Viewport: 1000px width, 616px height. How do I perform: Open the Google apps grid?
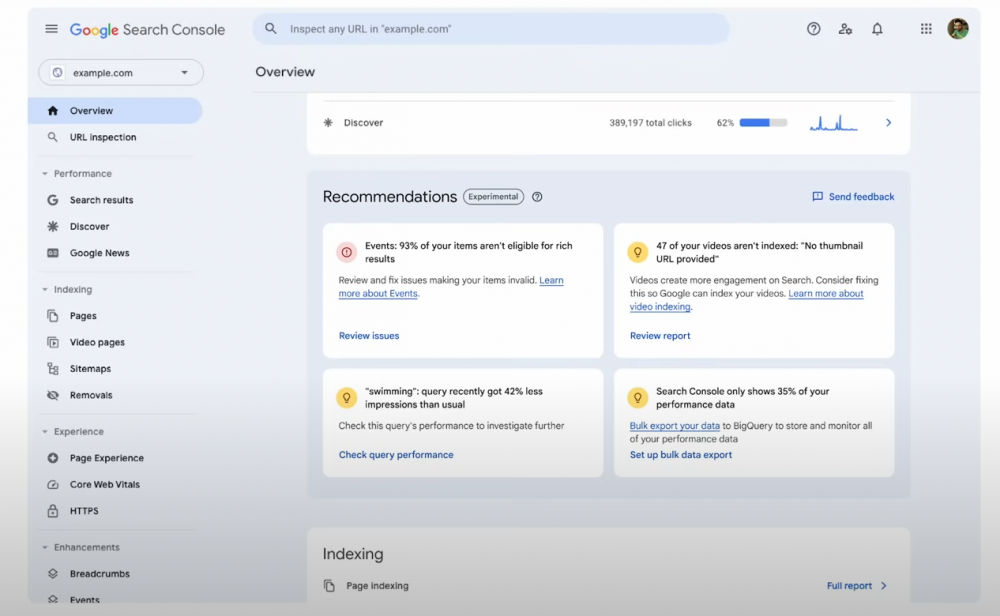pyautogui.click(x=926, y=29)
